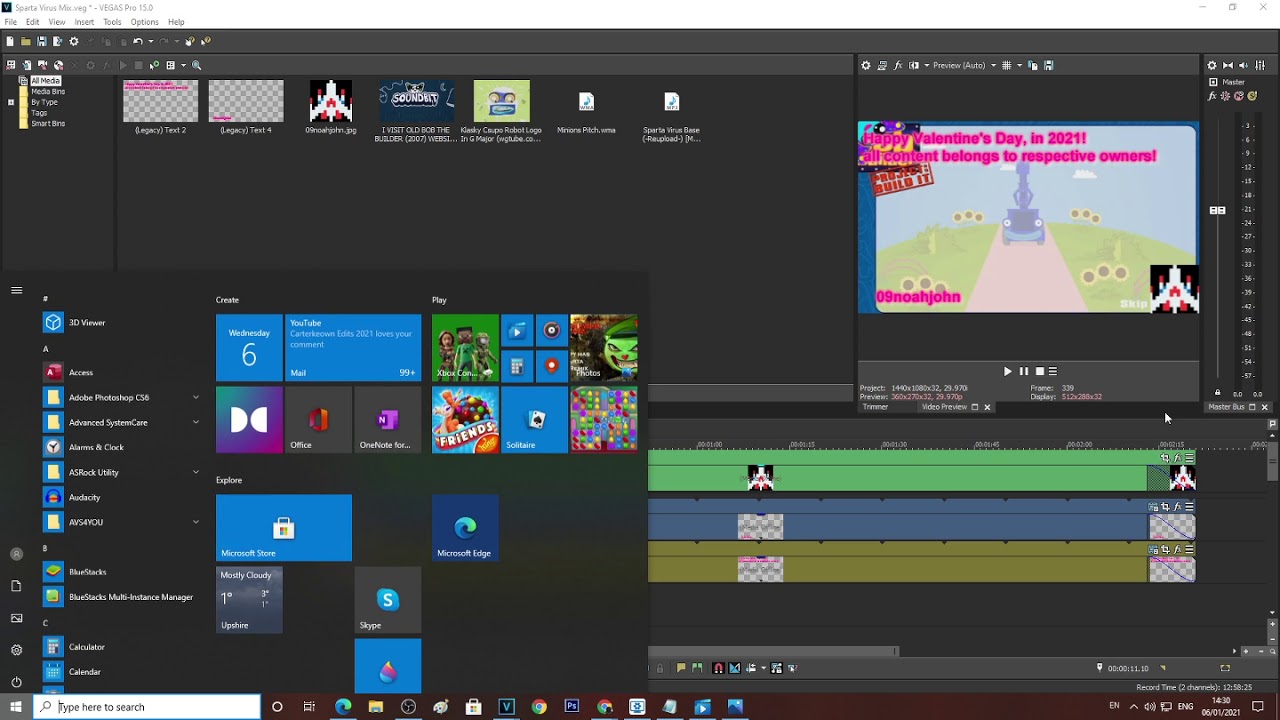Select Media Bins in project tree
This screenshot has width=1280, height=720.
click(x=47, y=91)
